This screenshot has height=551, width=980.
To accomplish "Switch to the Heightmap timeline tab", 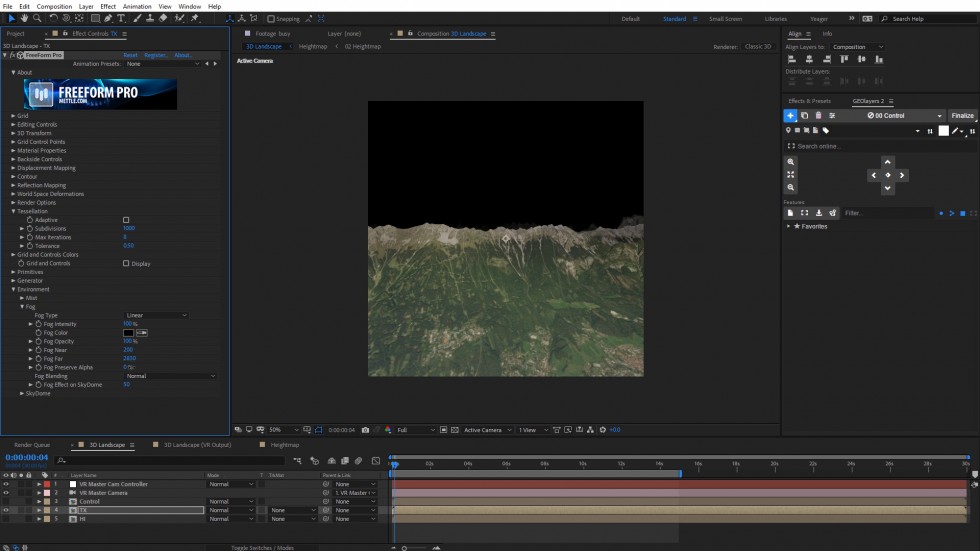I will [x=284, y=444].
